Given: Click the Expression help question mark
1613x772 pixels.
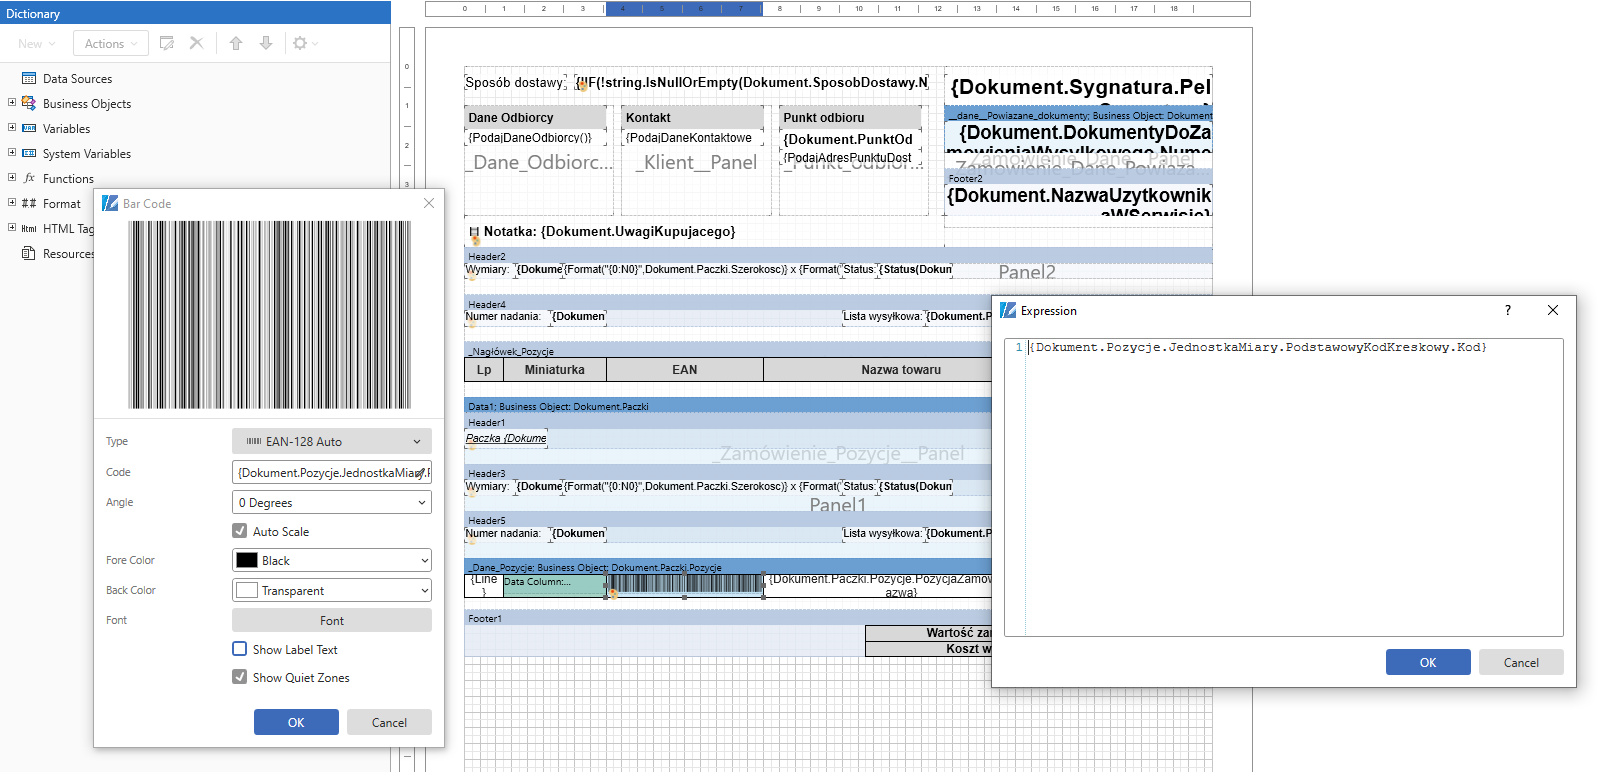Looking at the screenshot, I should click(1507, 311).
